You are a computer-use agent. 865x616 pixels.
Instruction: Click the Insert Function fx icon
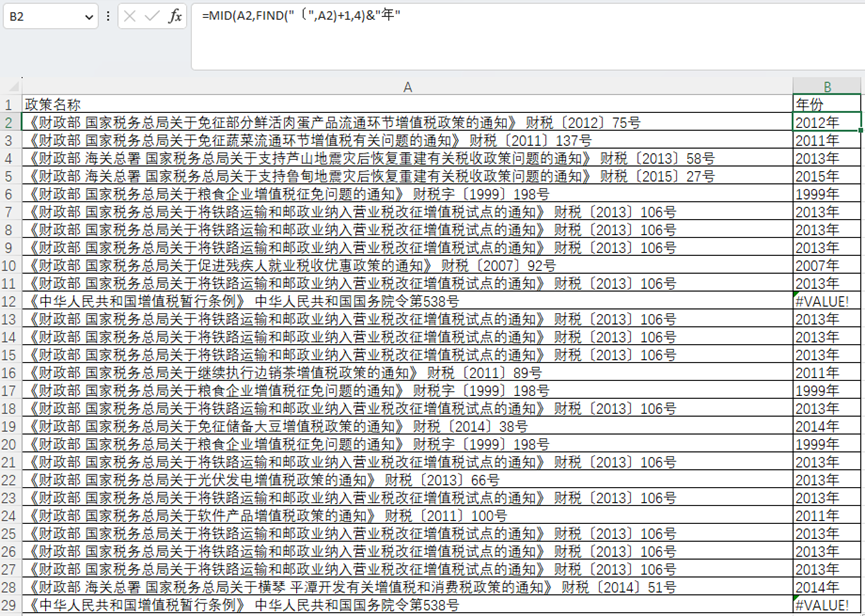point(175,16)
